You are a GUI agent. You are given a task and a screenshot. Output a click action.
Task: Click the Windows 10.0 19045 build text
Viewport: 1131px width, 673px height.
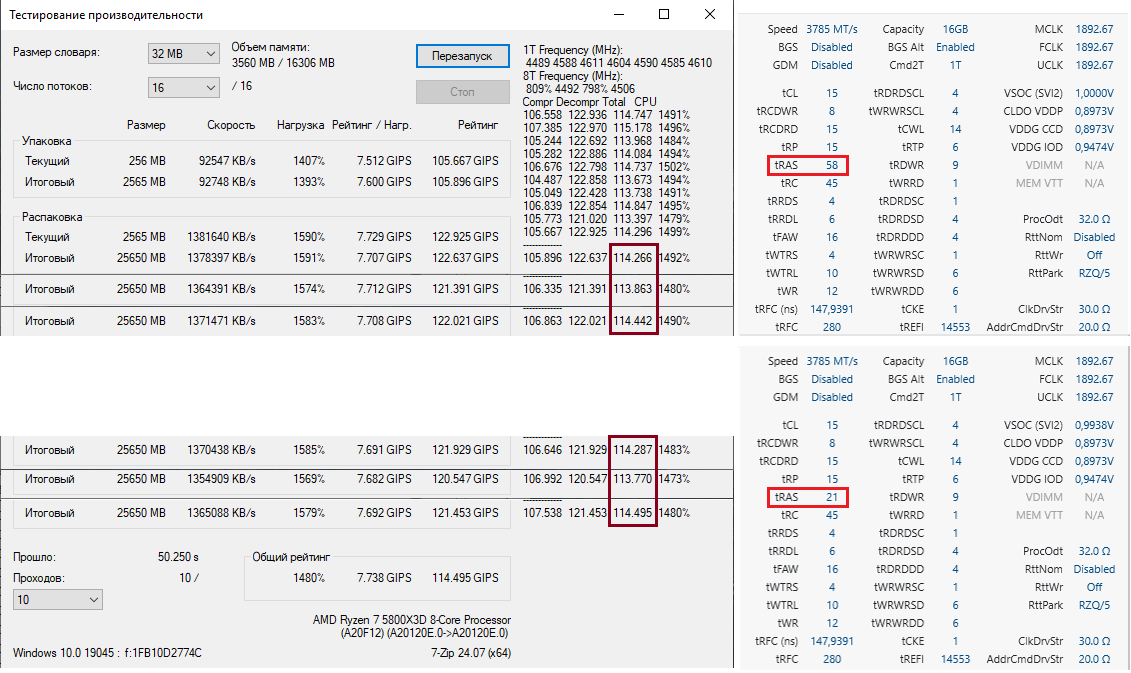(x=107, y=653)
